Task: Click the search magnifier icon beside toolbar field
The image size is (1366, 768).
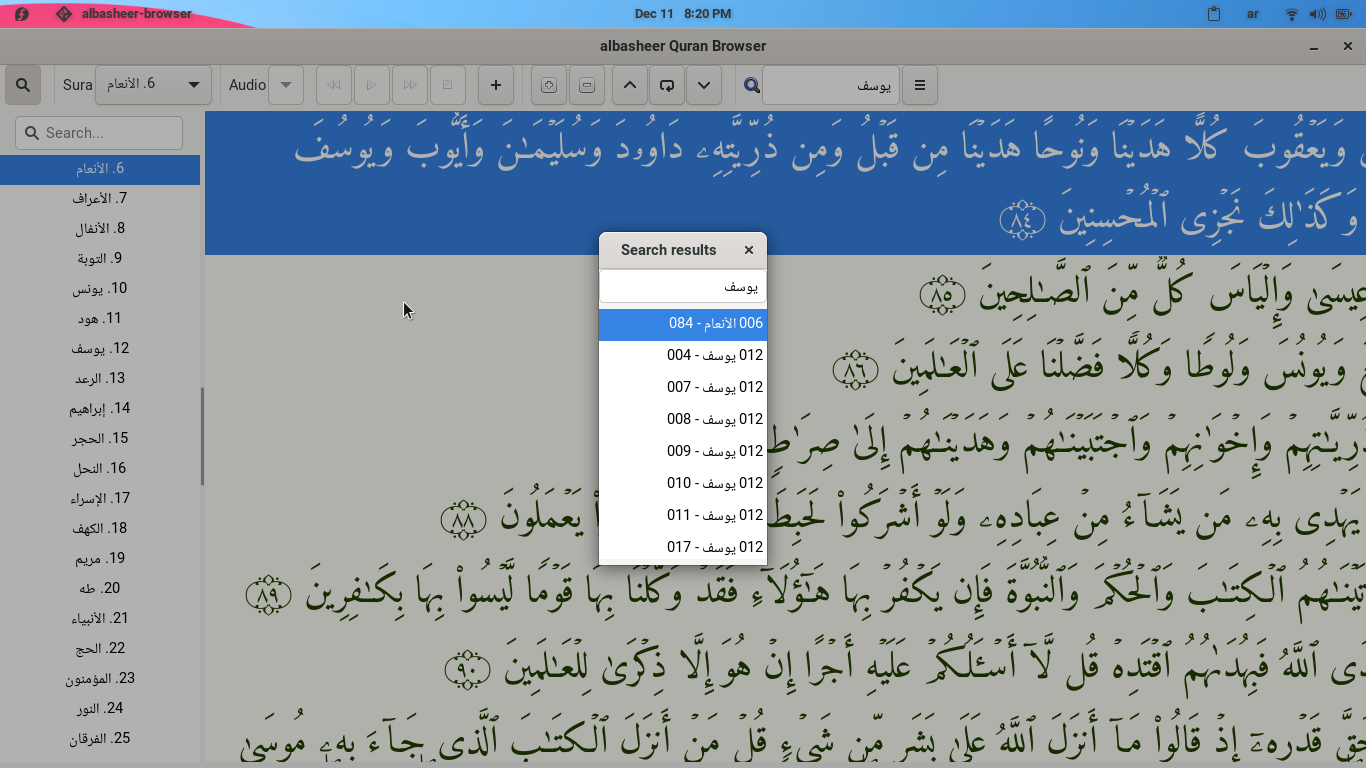Action: [x=752, y=85]
